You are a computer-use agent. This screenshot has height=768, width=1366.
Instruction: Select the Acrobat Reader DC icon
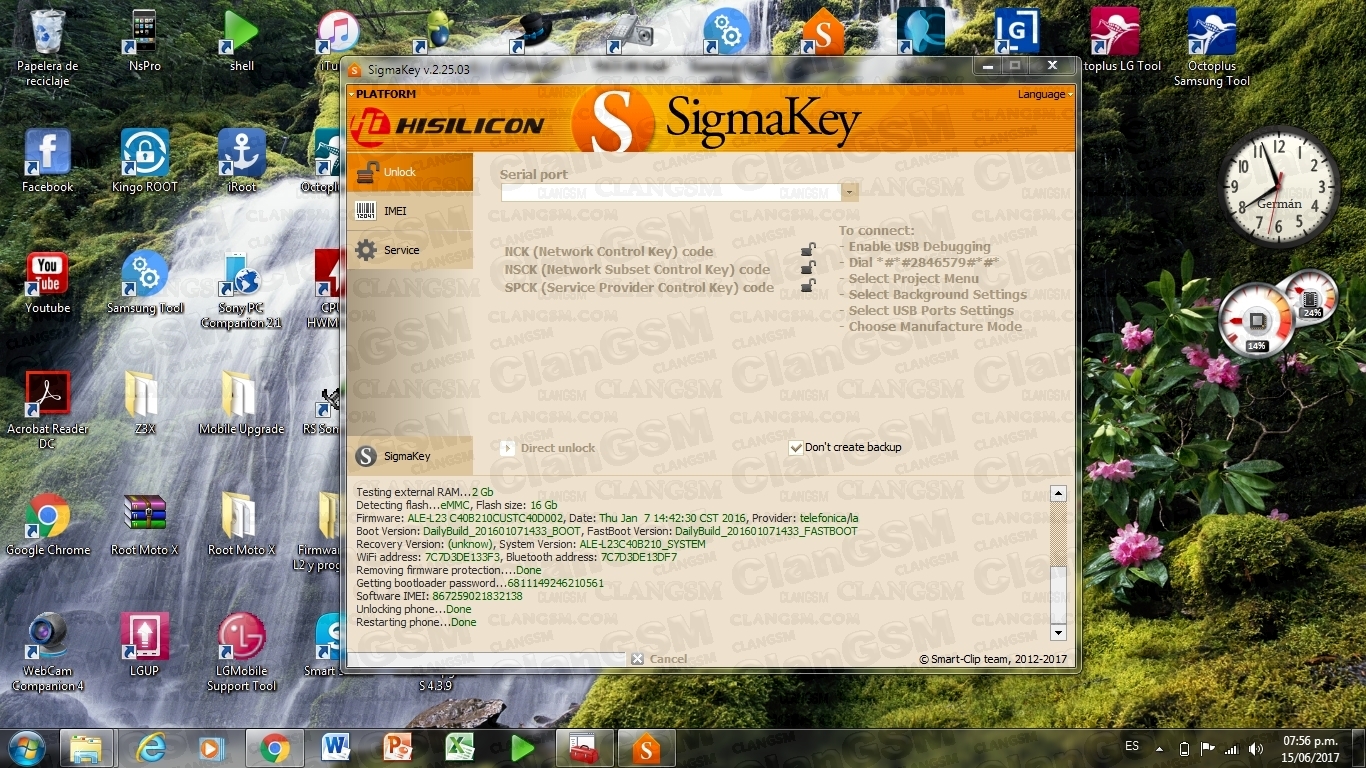[47, 411]
